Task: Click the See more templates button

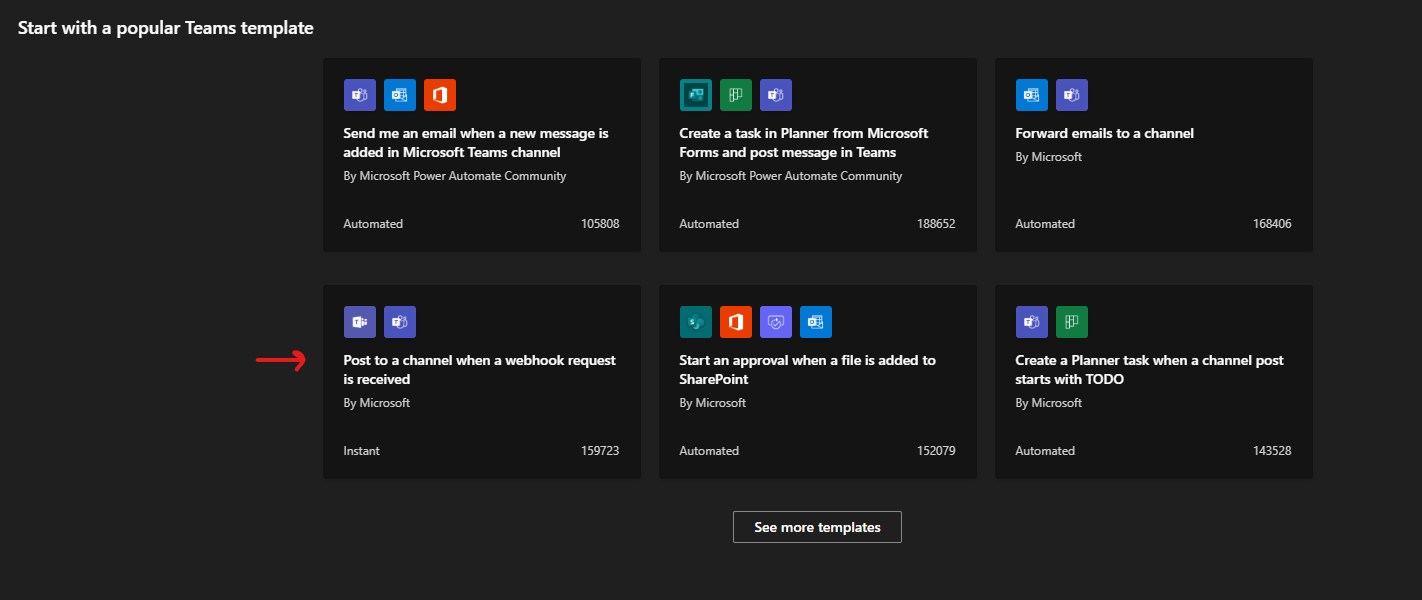Action: (817, 527)
